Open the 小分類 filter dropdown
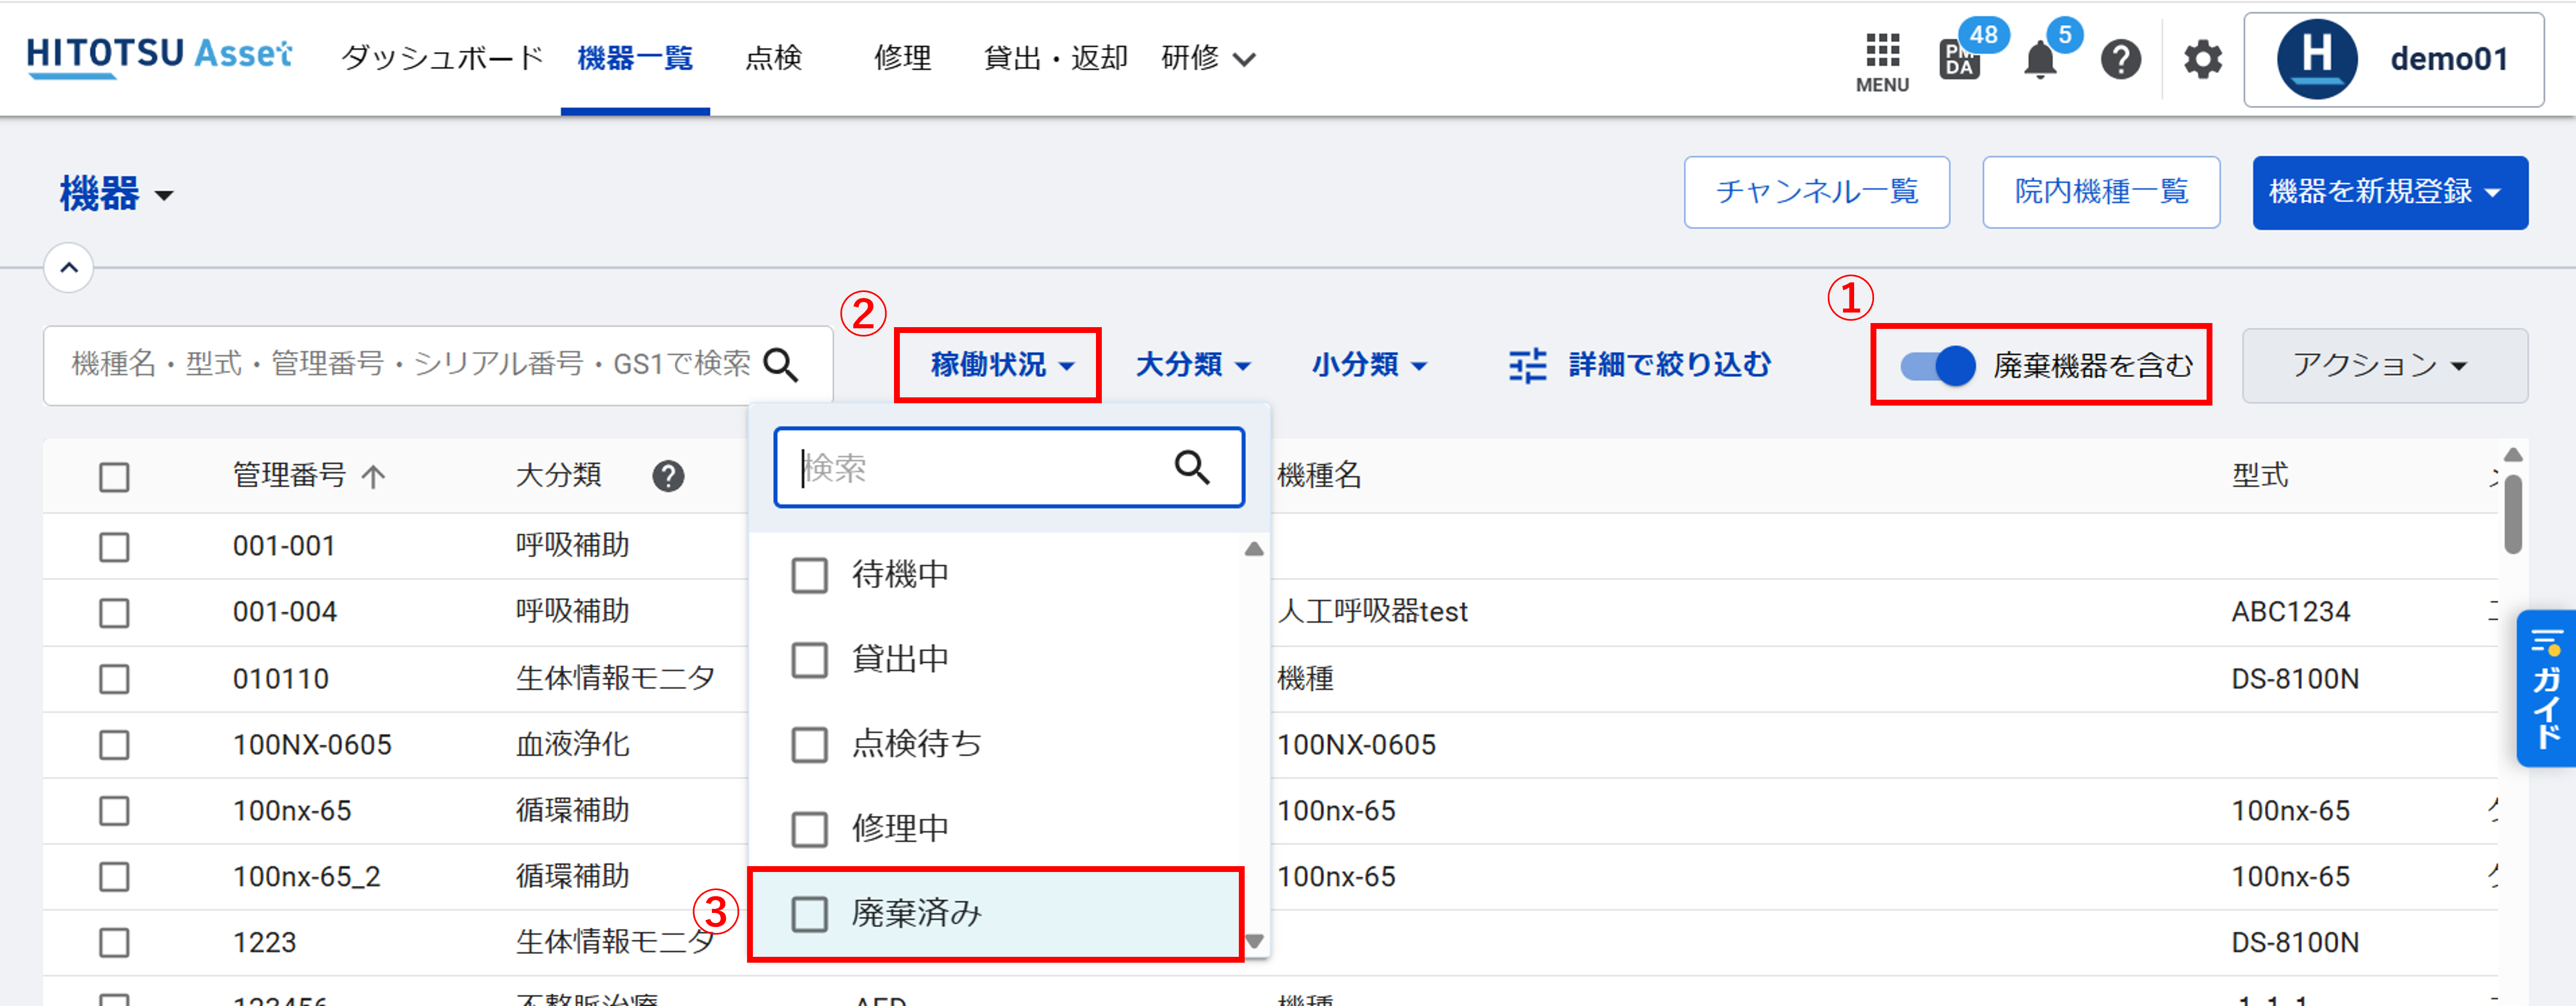 tap(1369, 365)
